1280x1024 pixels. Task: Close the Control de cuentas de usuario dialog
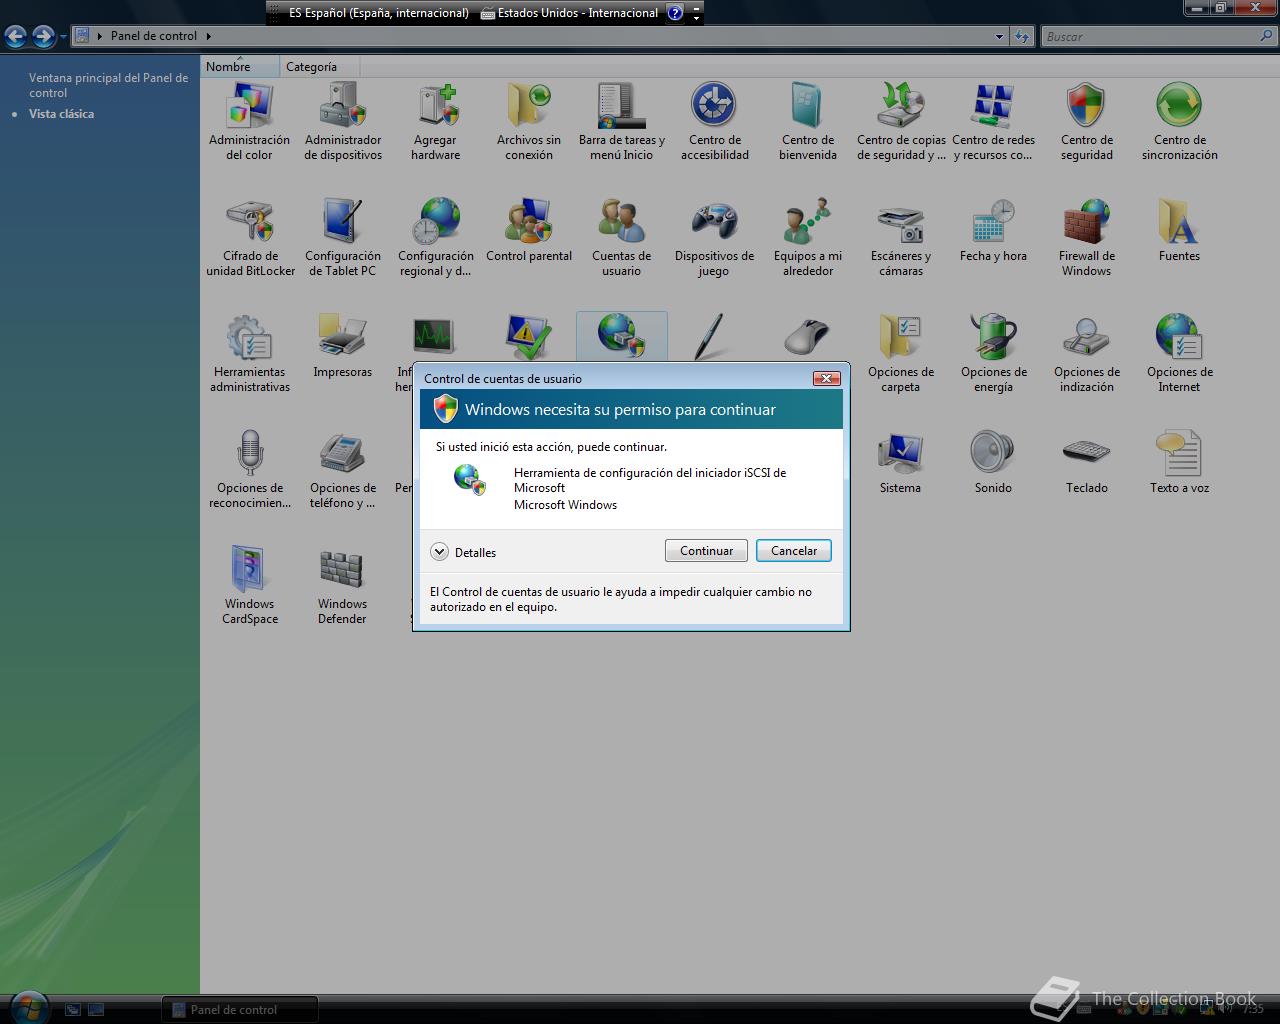[826, 378]
